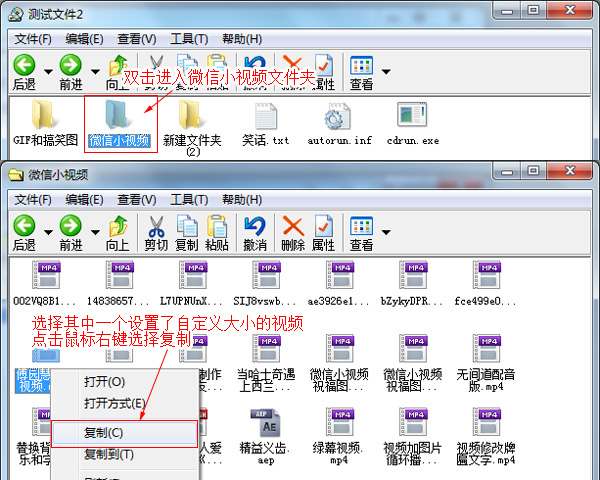Open 文件(F) menu in 微信小视频 window
The height and width of the screenshot is (480, 600).
pos(33,200)
